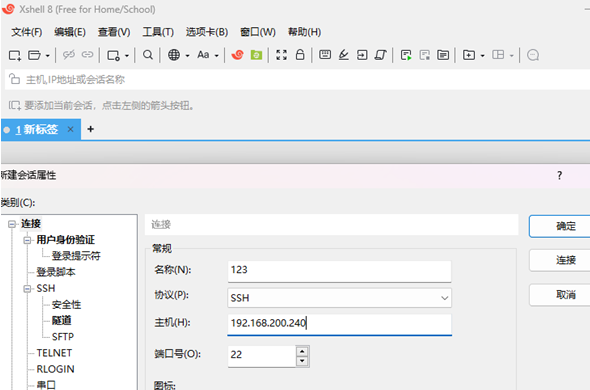Open the 帮助(H) menu
This screenshot has width=590, height=390.
(x=304, y=32)
